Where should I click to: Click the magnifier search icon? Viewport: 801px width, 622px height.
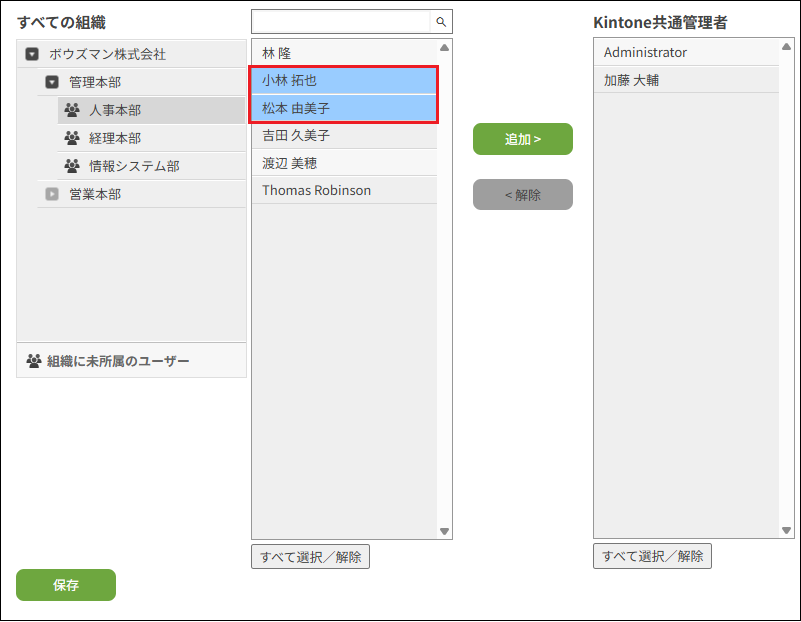[441, 21]
